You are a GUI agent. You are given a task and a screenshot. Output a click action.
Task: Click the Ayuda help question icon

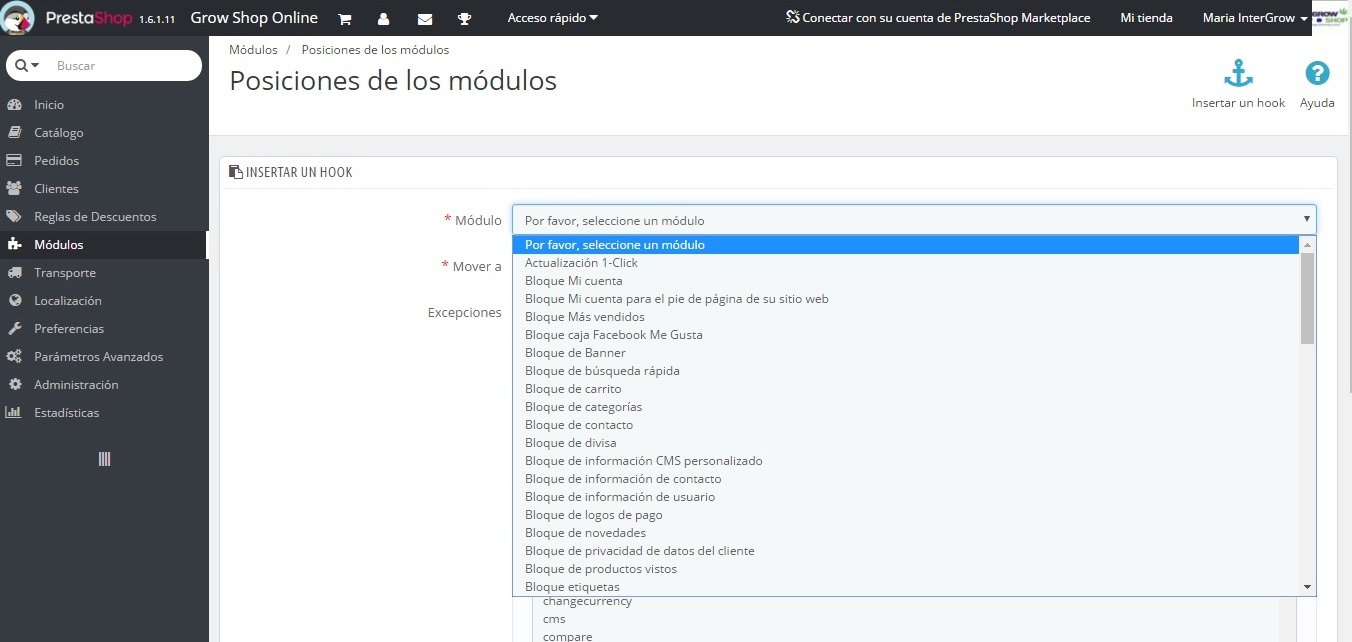[x=1318, y=74]
